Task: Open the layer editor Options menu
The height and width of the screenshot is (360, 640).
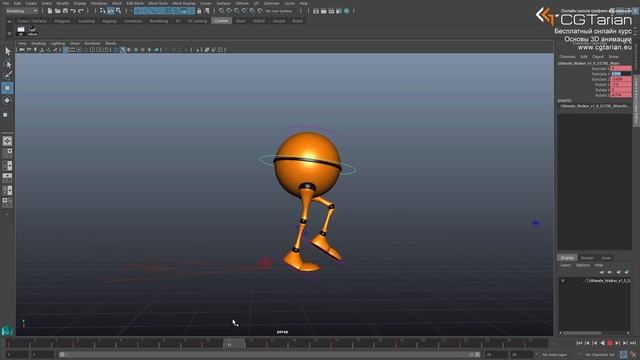Action: pos(583,265)
